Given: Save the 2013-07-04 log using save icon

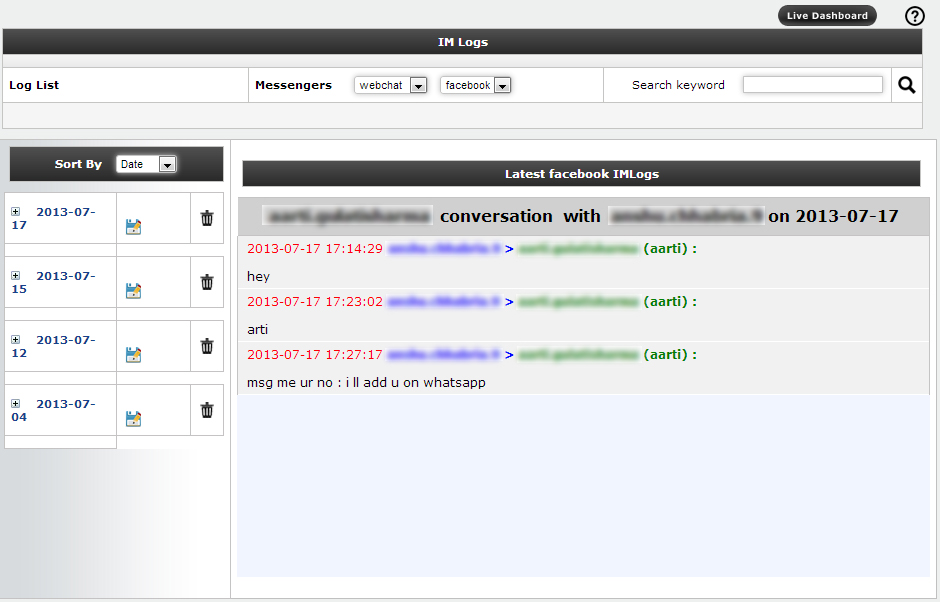Looking at the screenshot, I should [x=133, y=419].
